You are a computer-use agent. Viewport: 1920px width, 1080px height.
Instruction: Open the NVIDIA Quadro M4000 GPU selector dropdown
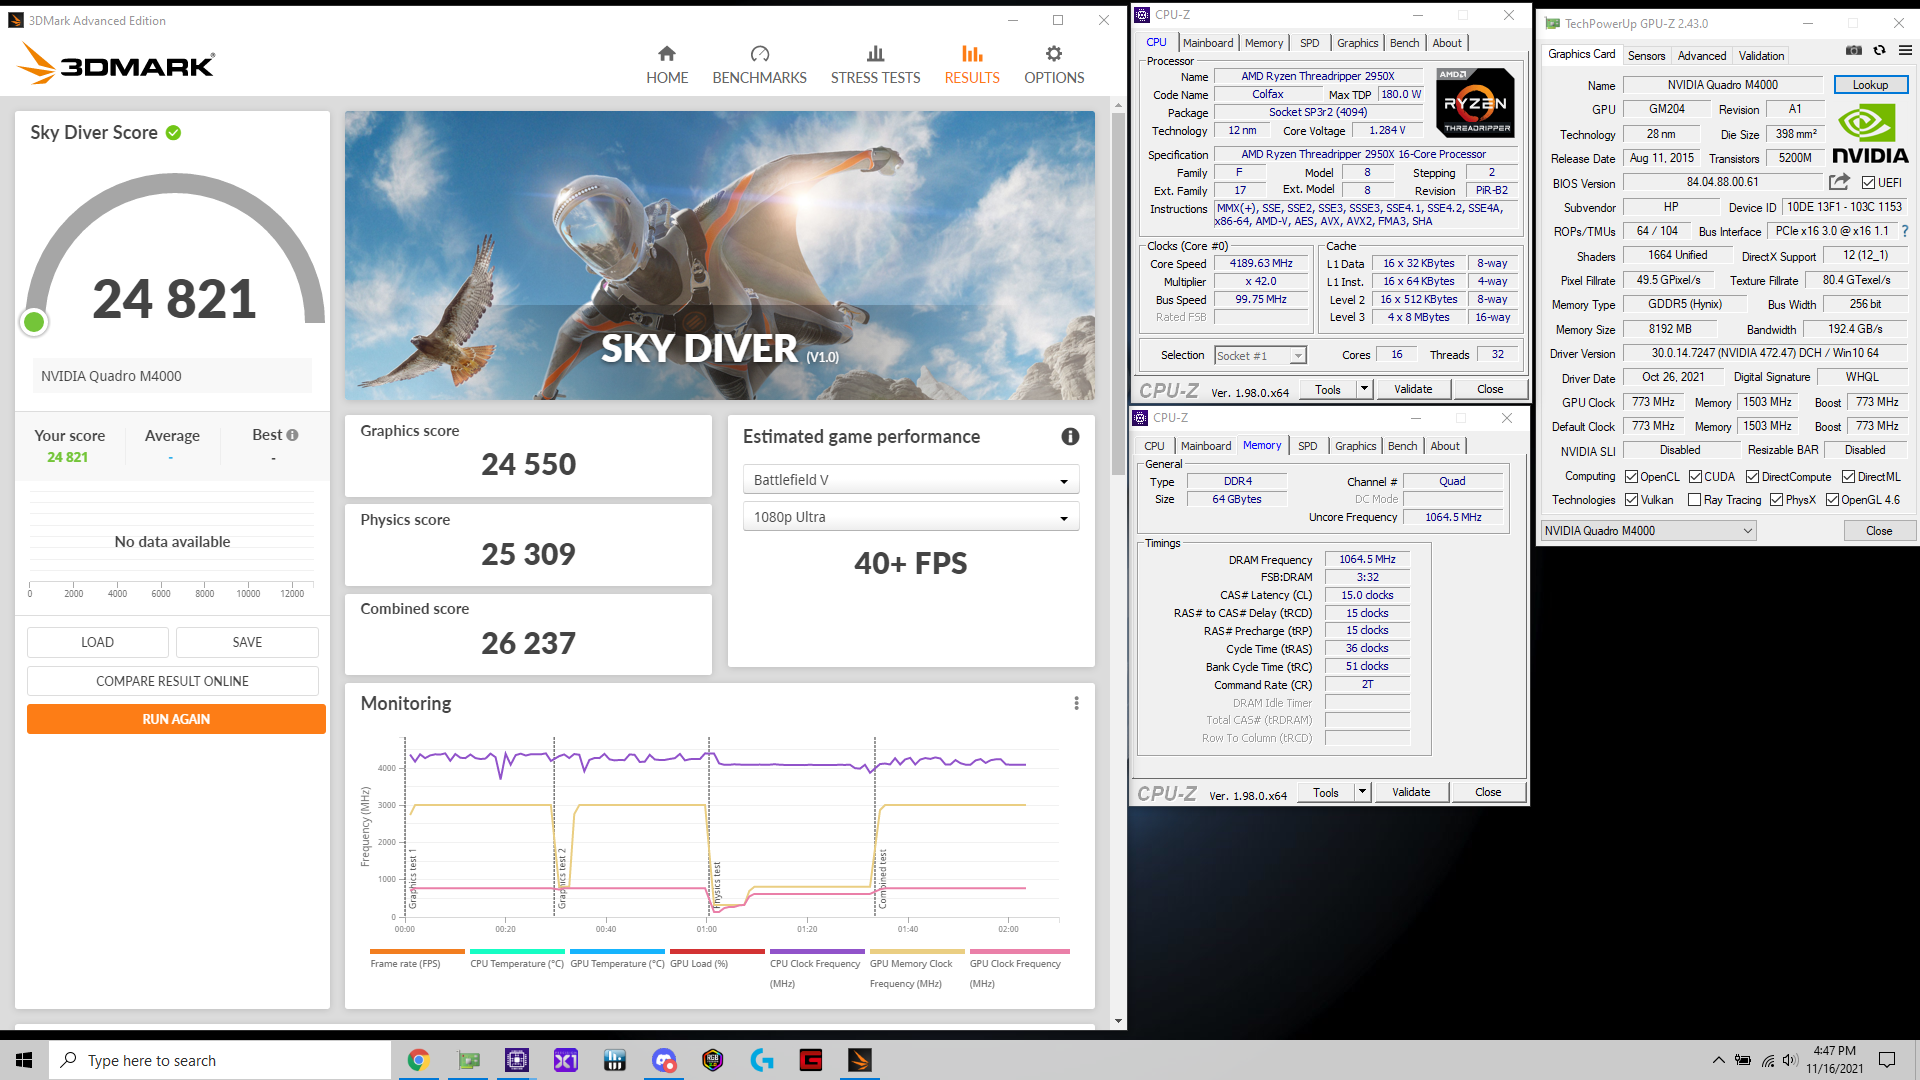[1648, 531]
